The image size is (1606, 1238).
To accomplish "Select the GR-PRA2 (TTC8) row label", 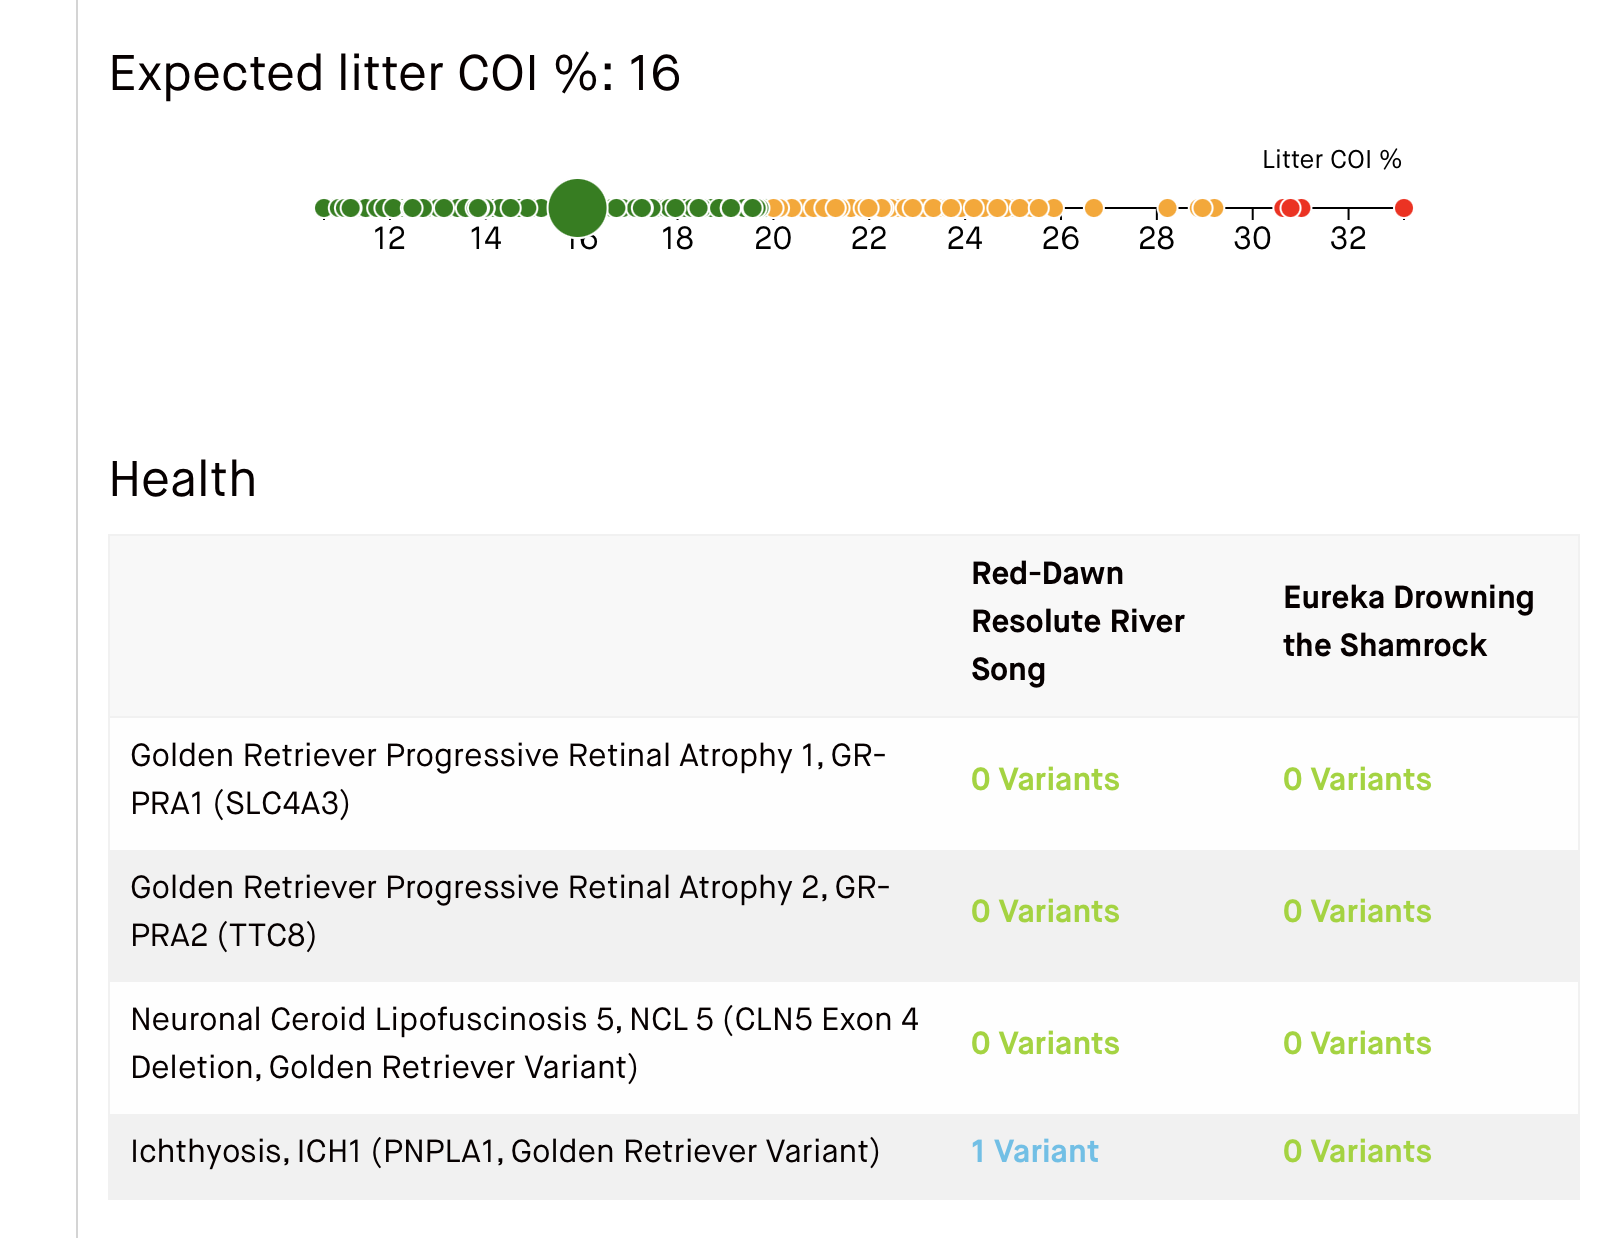I will coord(510,911).
